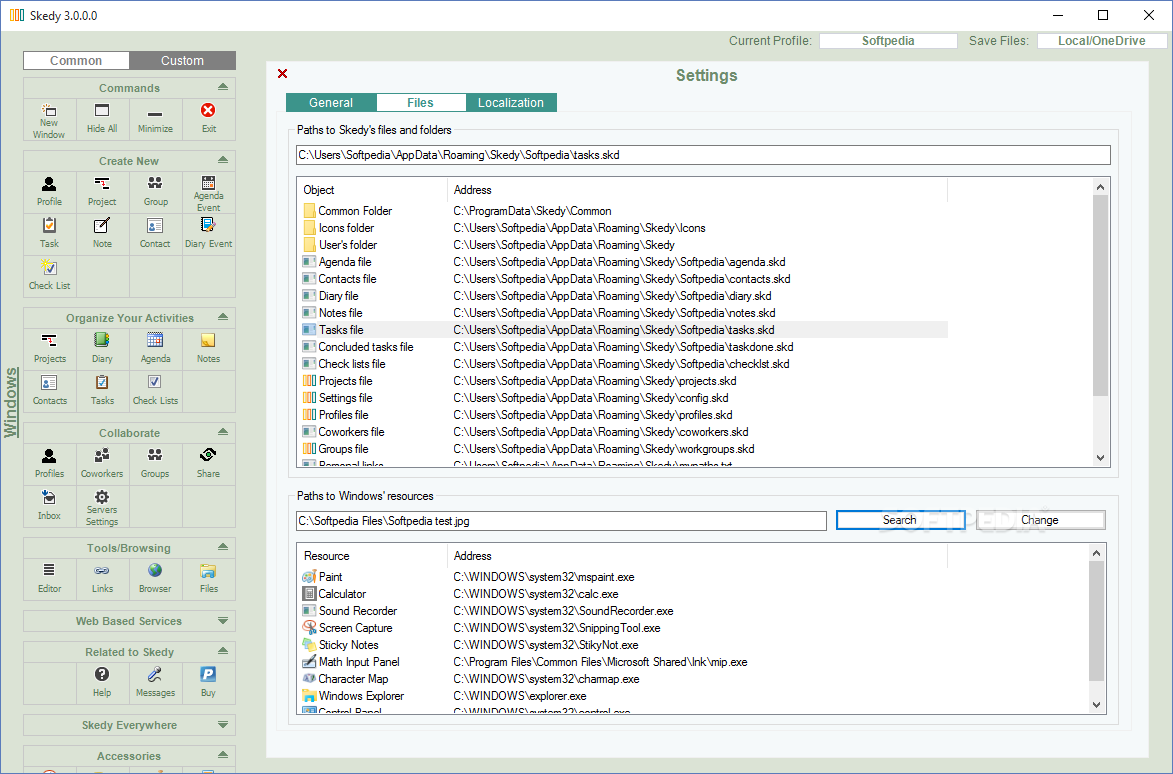Viewport: 1173px width, 774px height.
Task: Collapse the Commands section
Action: click(223, 87)
